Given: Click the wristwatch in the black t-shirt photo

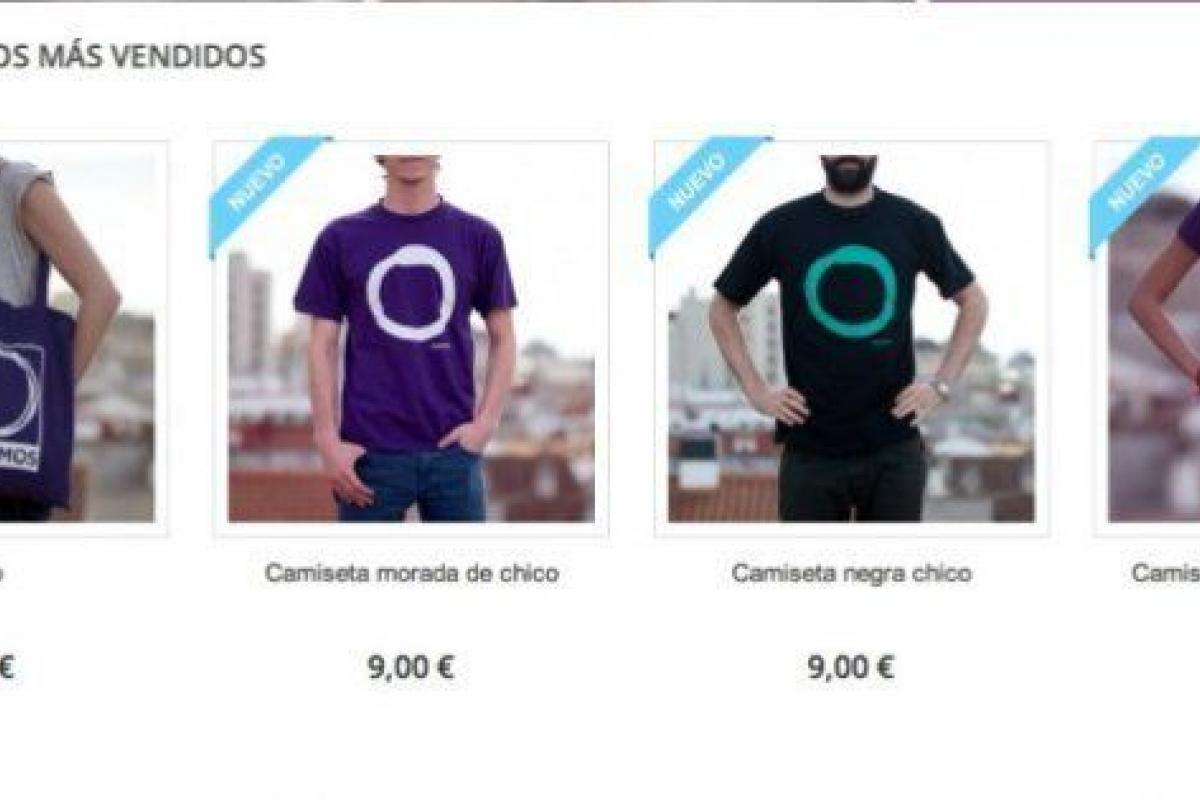Looking at the screenshot, I should 939,388.
